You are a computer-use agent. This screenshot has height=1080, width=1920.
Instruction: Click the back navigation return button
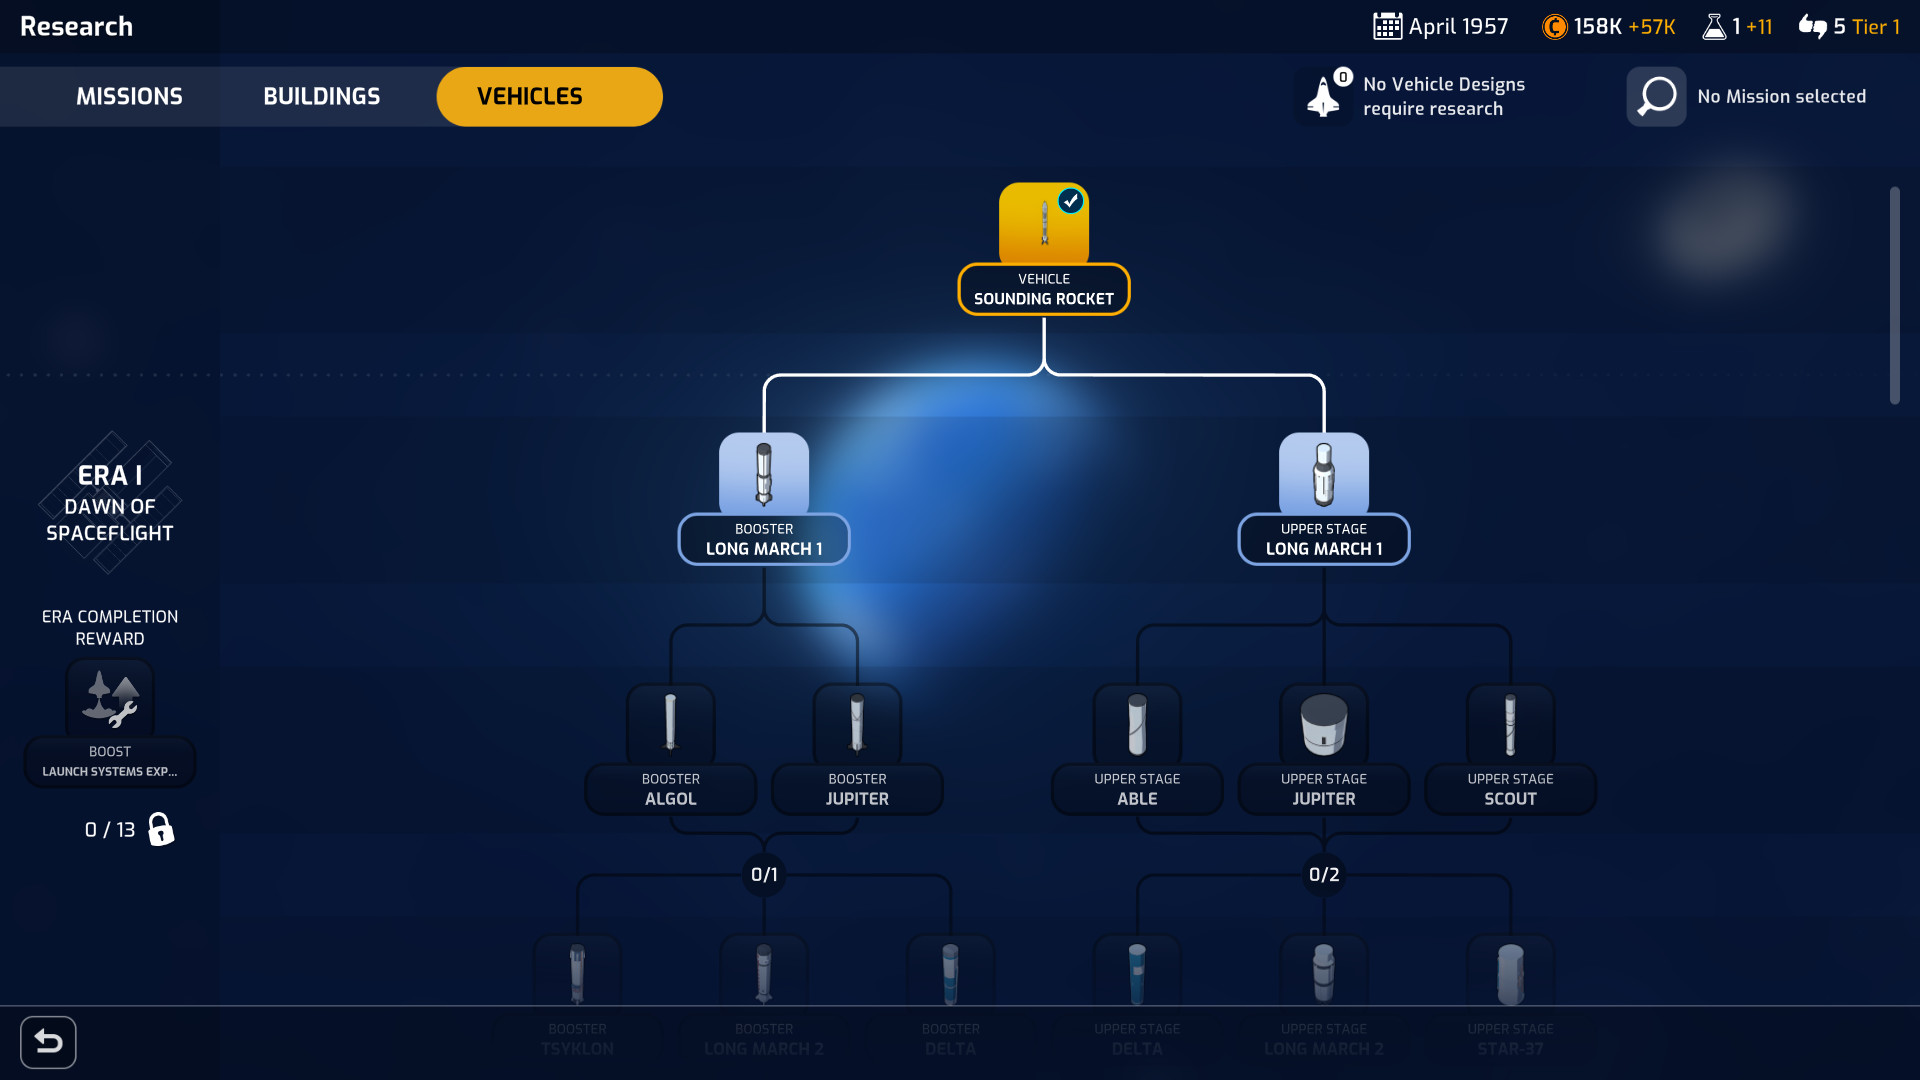point(50,1040)
